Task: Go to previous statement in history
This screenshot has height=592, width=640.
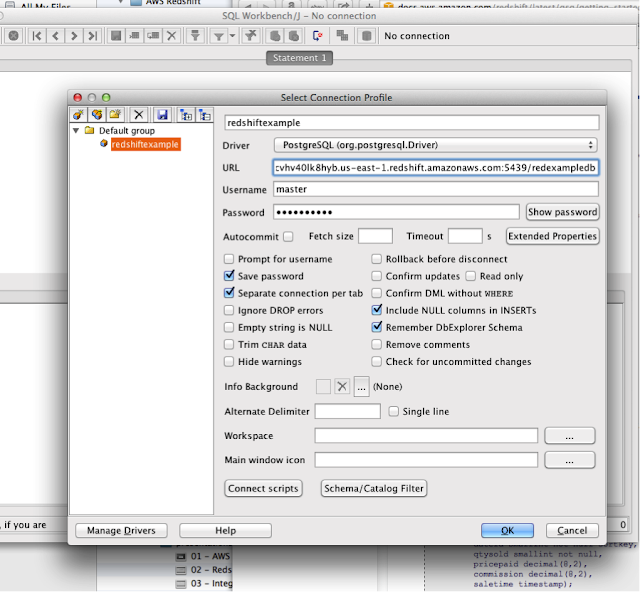Action: coord(56,36)
